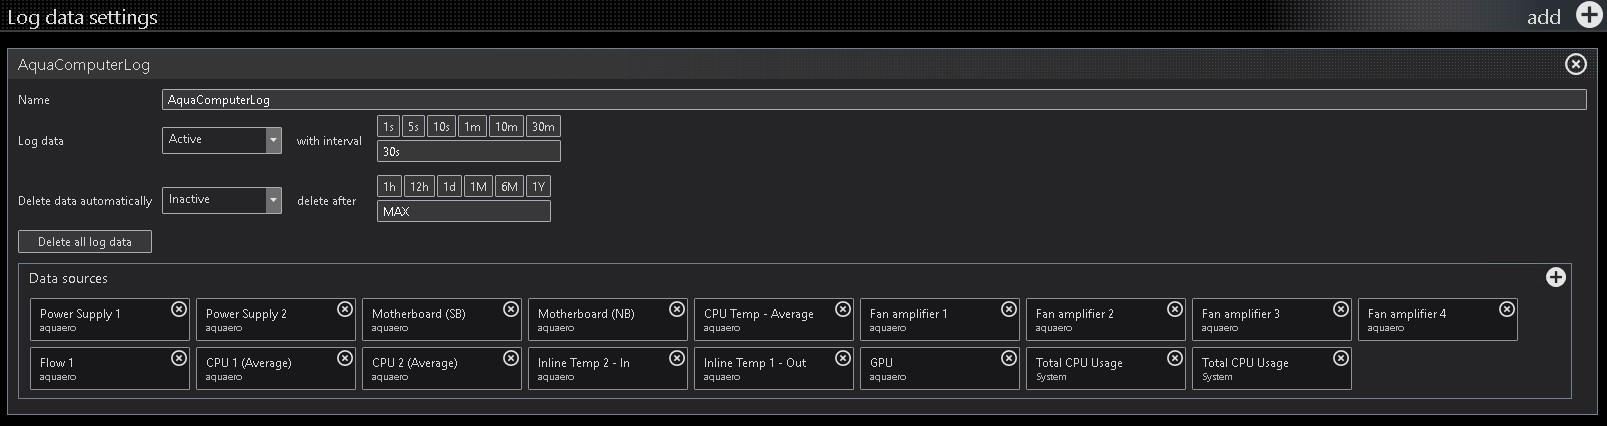This screenshot has height=426, width=1607.
Task: Remove Inline Temp 2 - In source
Action: 677,358
